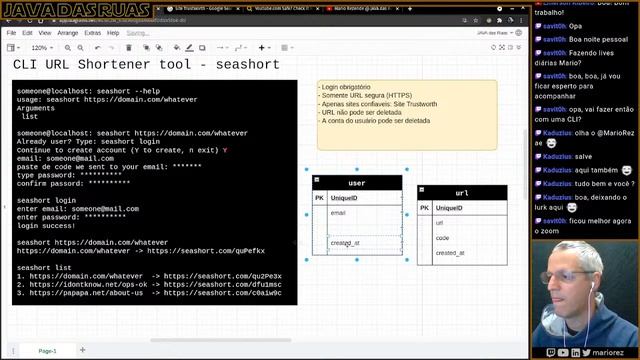640x360 pixels.
Task: Select the email row in user table
Action: (x=357, y=213)
